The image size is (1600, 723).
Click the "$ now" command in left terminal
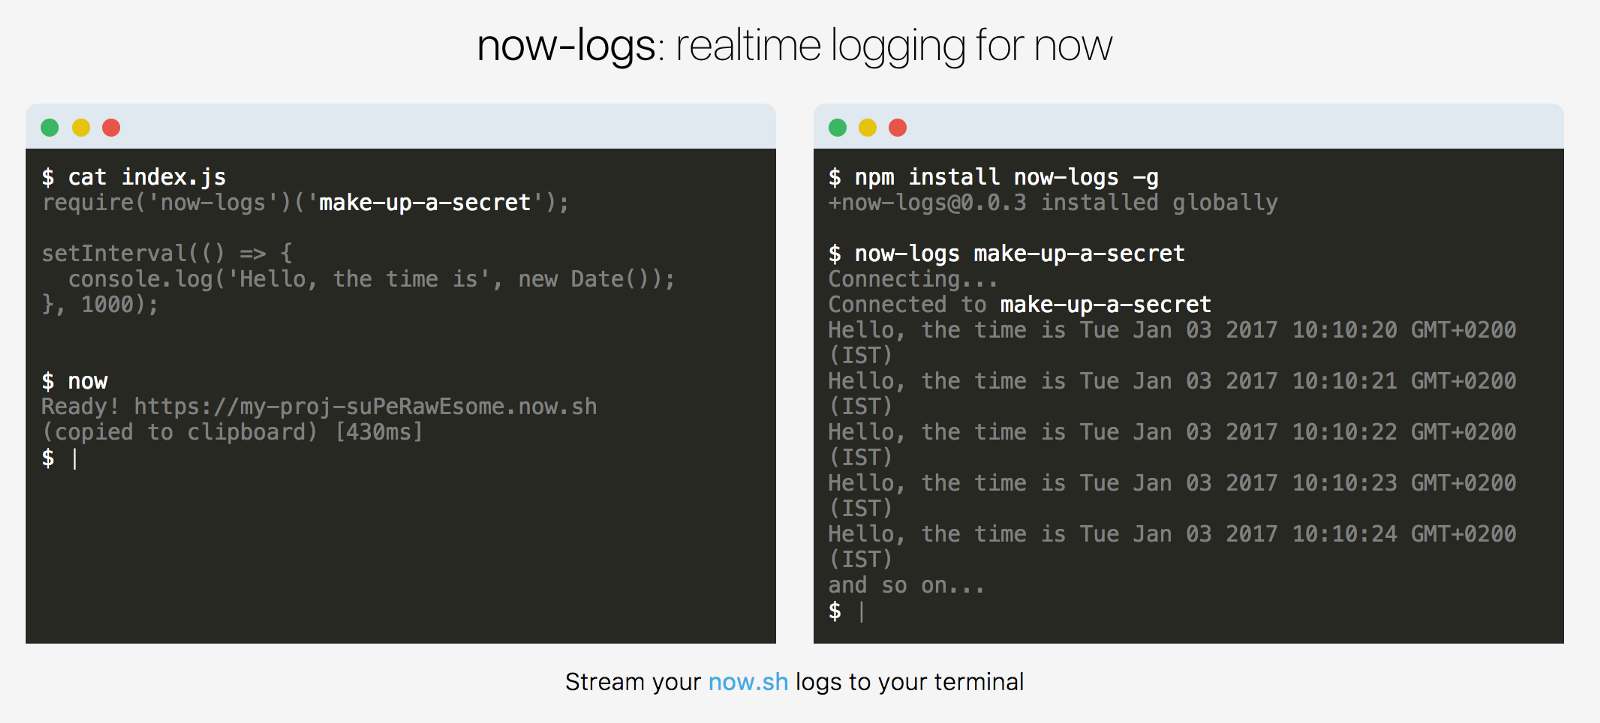tap(75, 381)
